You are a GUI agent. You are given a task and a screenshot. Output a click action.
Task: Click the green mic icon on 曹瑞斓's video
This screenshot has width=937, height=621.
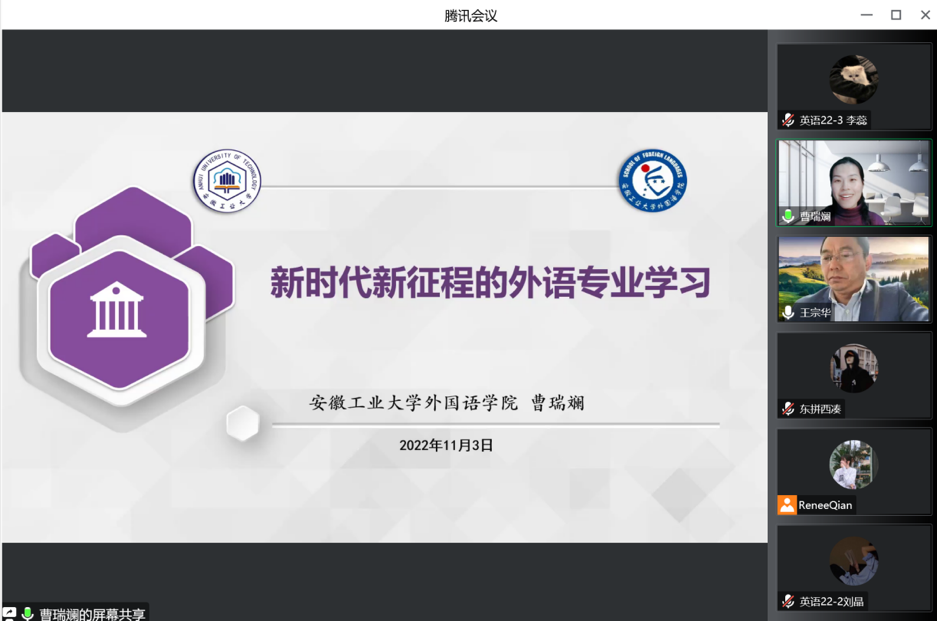(788, 216)
